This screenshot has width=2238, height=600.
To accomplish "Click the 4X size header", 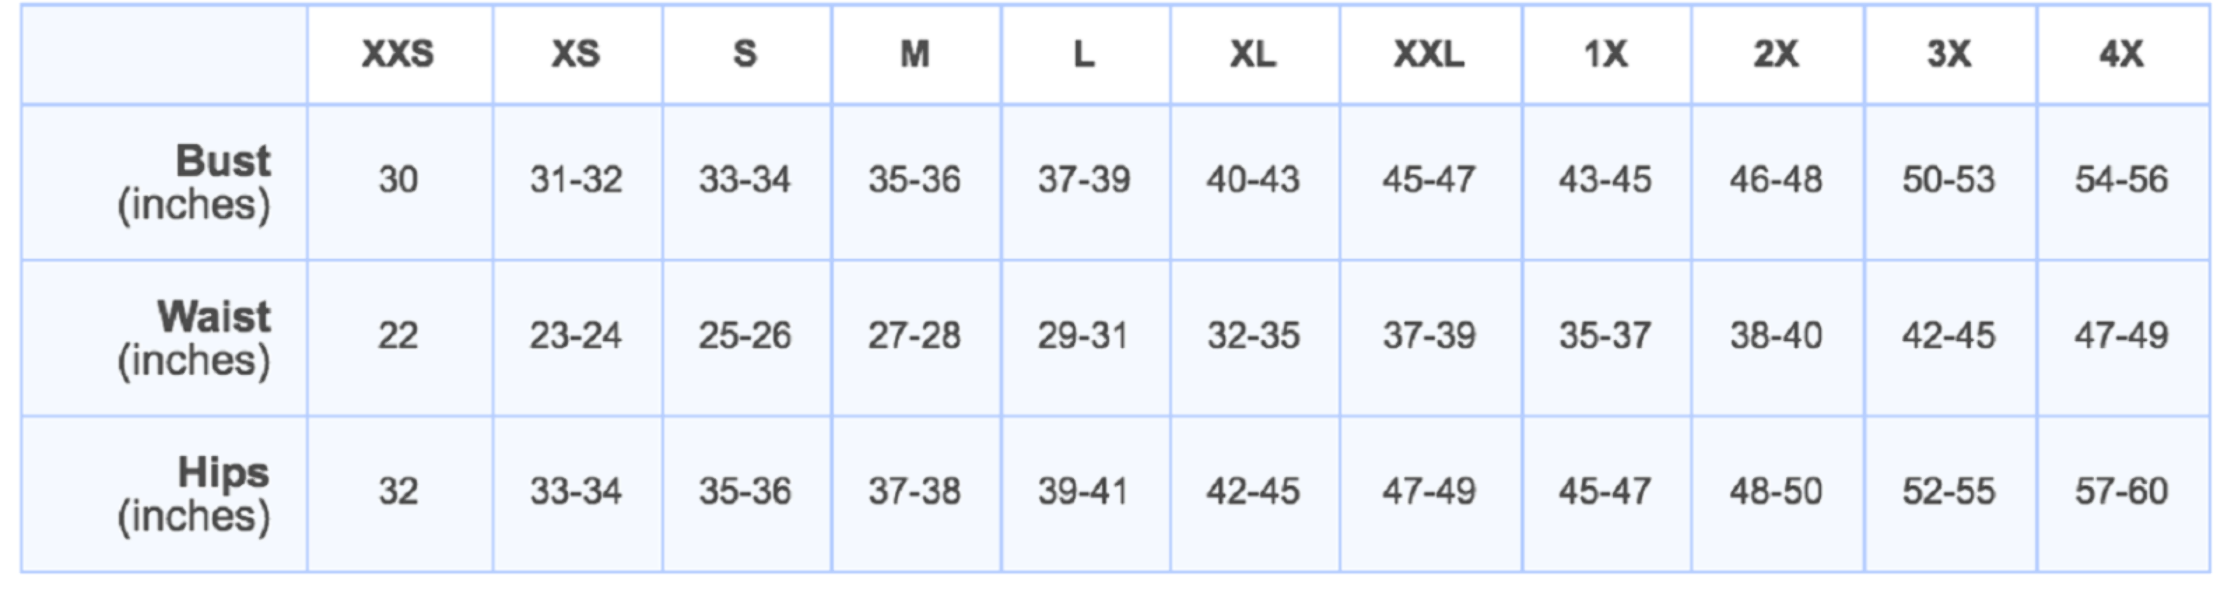I will (2121, 54).
